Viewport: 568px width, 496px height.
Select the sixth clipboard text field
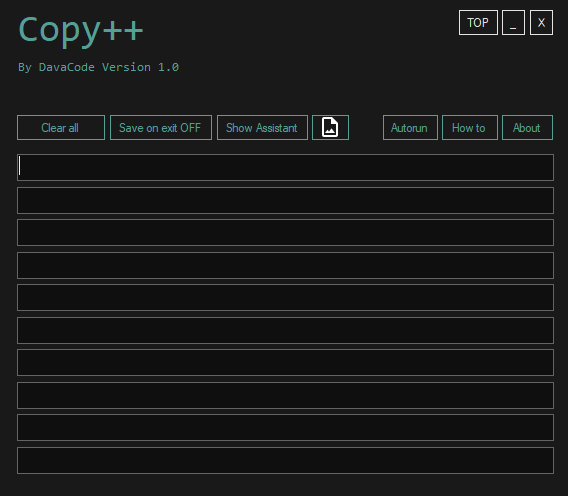285,330
